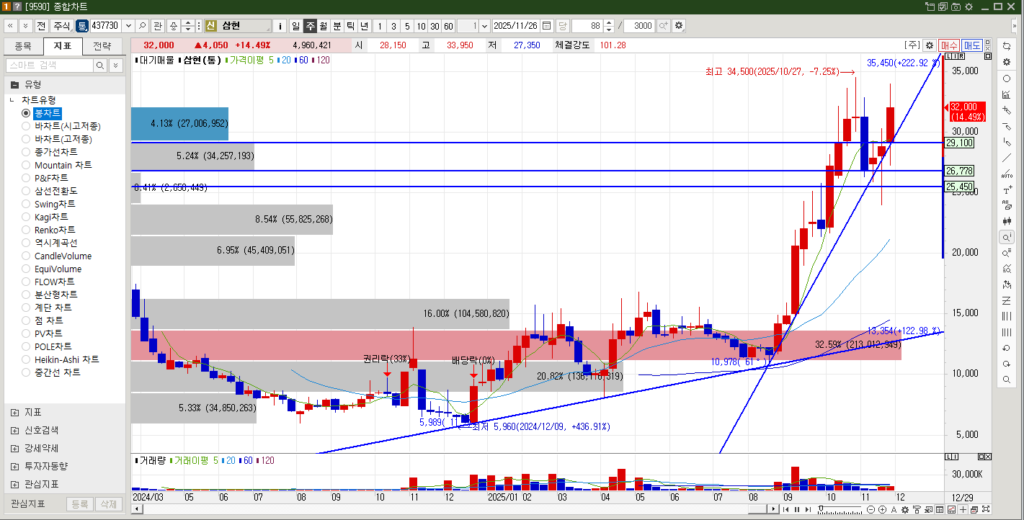Select the Heikin-Ashi 차트 radio option
Image resolution: width=1024 pixels, height=520 pixels.
[26, 359]
